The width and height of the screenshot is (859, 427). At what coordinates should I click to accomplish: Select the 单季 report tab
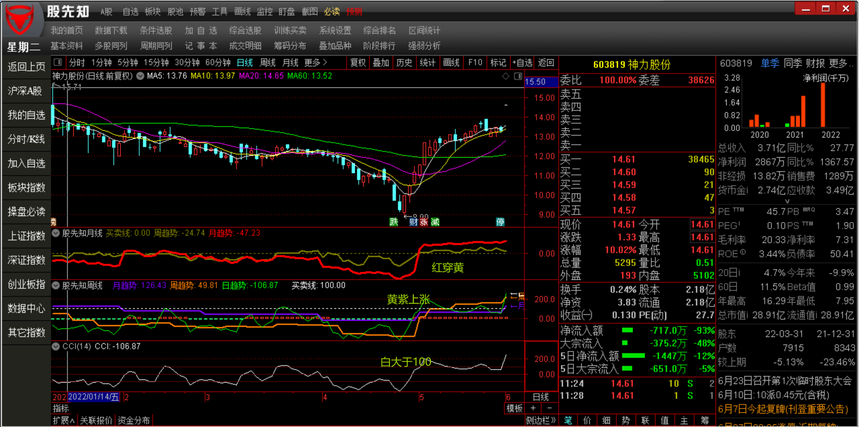pyautogui.click(x=769, y=64)
